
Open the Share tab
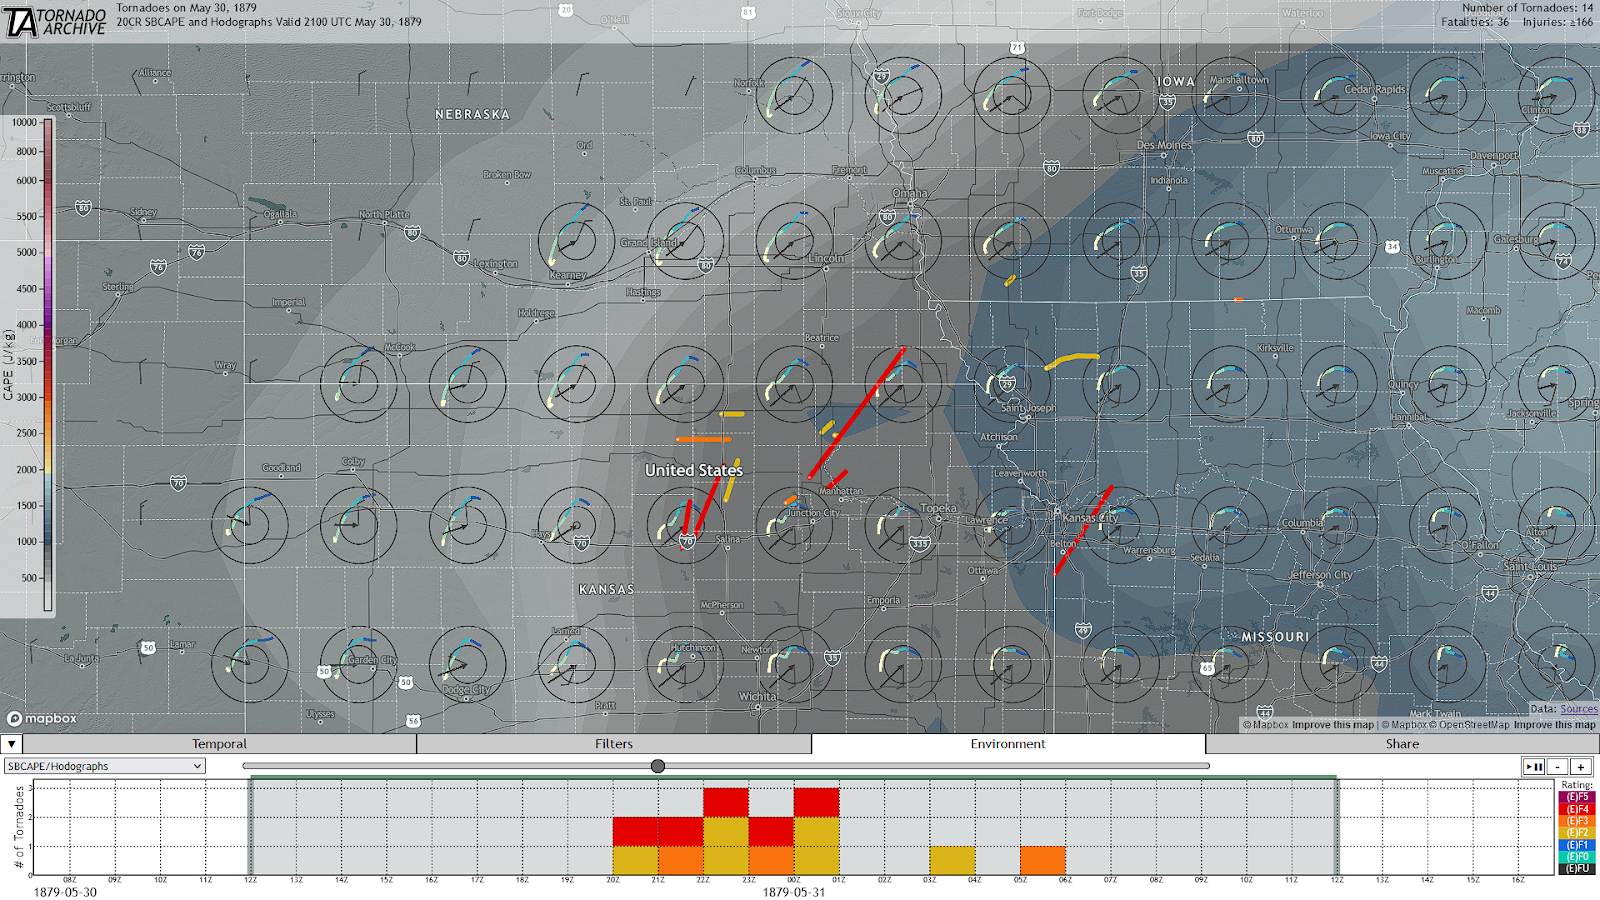pos(1402,744)
